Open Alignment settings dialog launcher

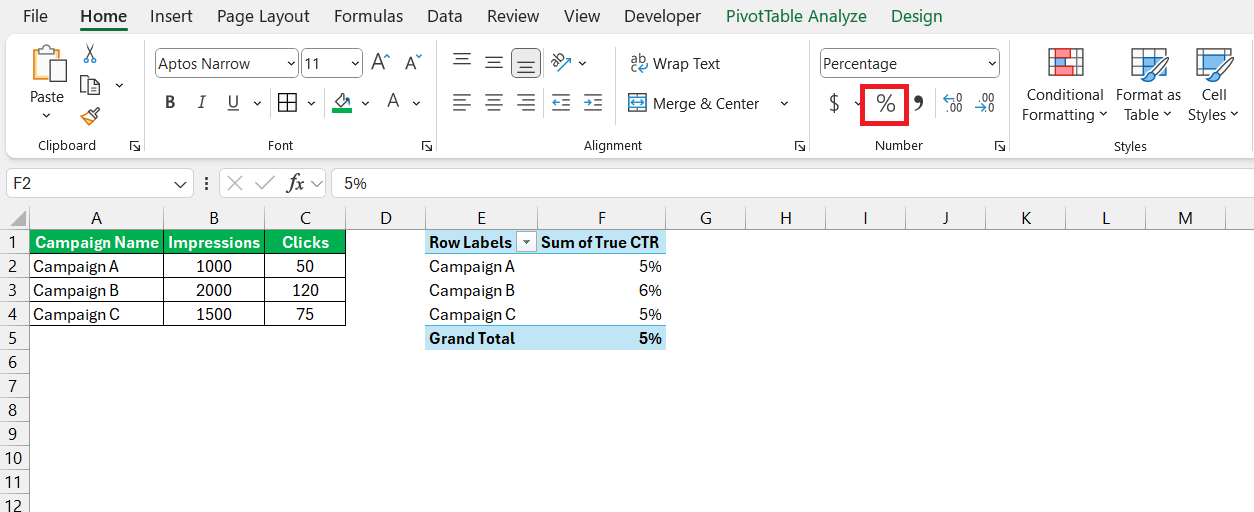[x=800, y=146]
